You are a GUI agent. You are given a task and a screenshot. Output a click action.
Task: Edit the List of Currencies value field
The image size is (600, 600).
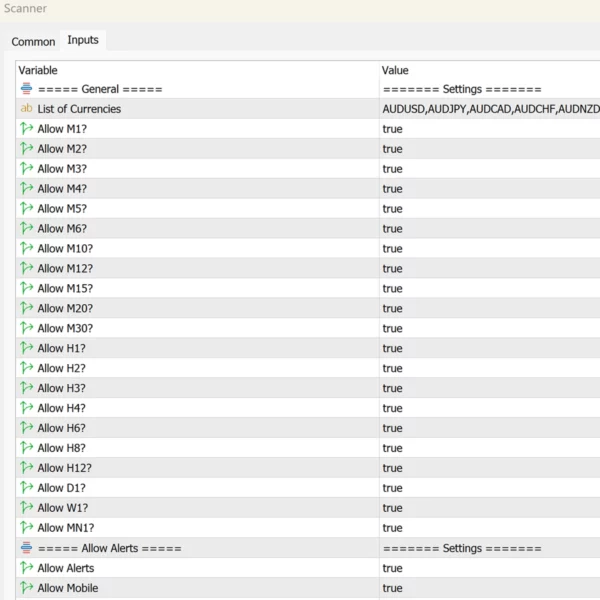(490, 109)
